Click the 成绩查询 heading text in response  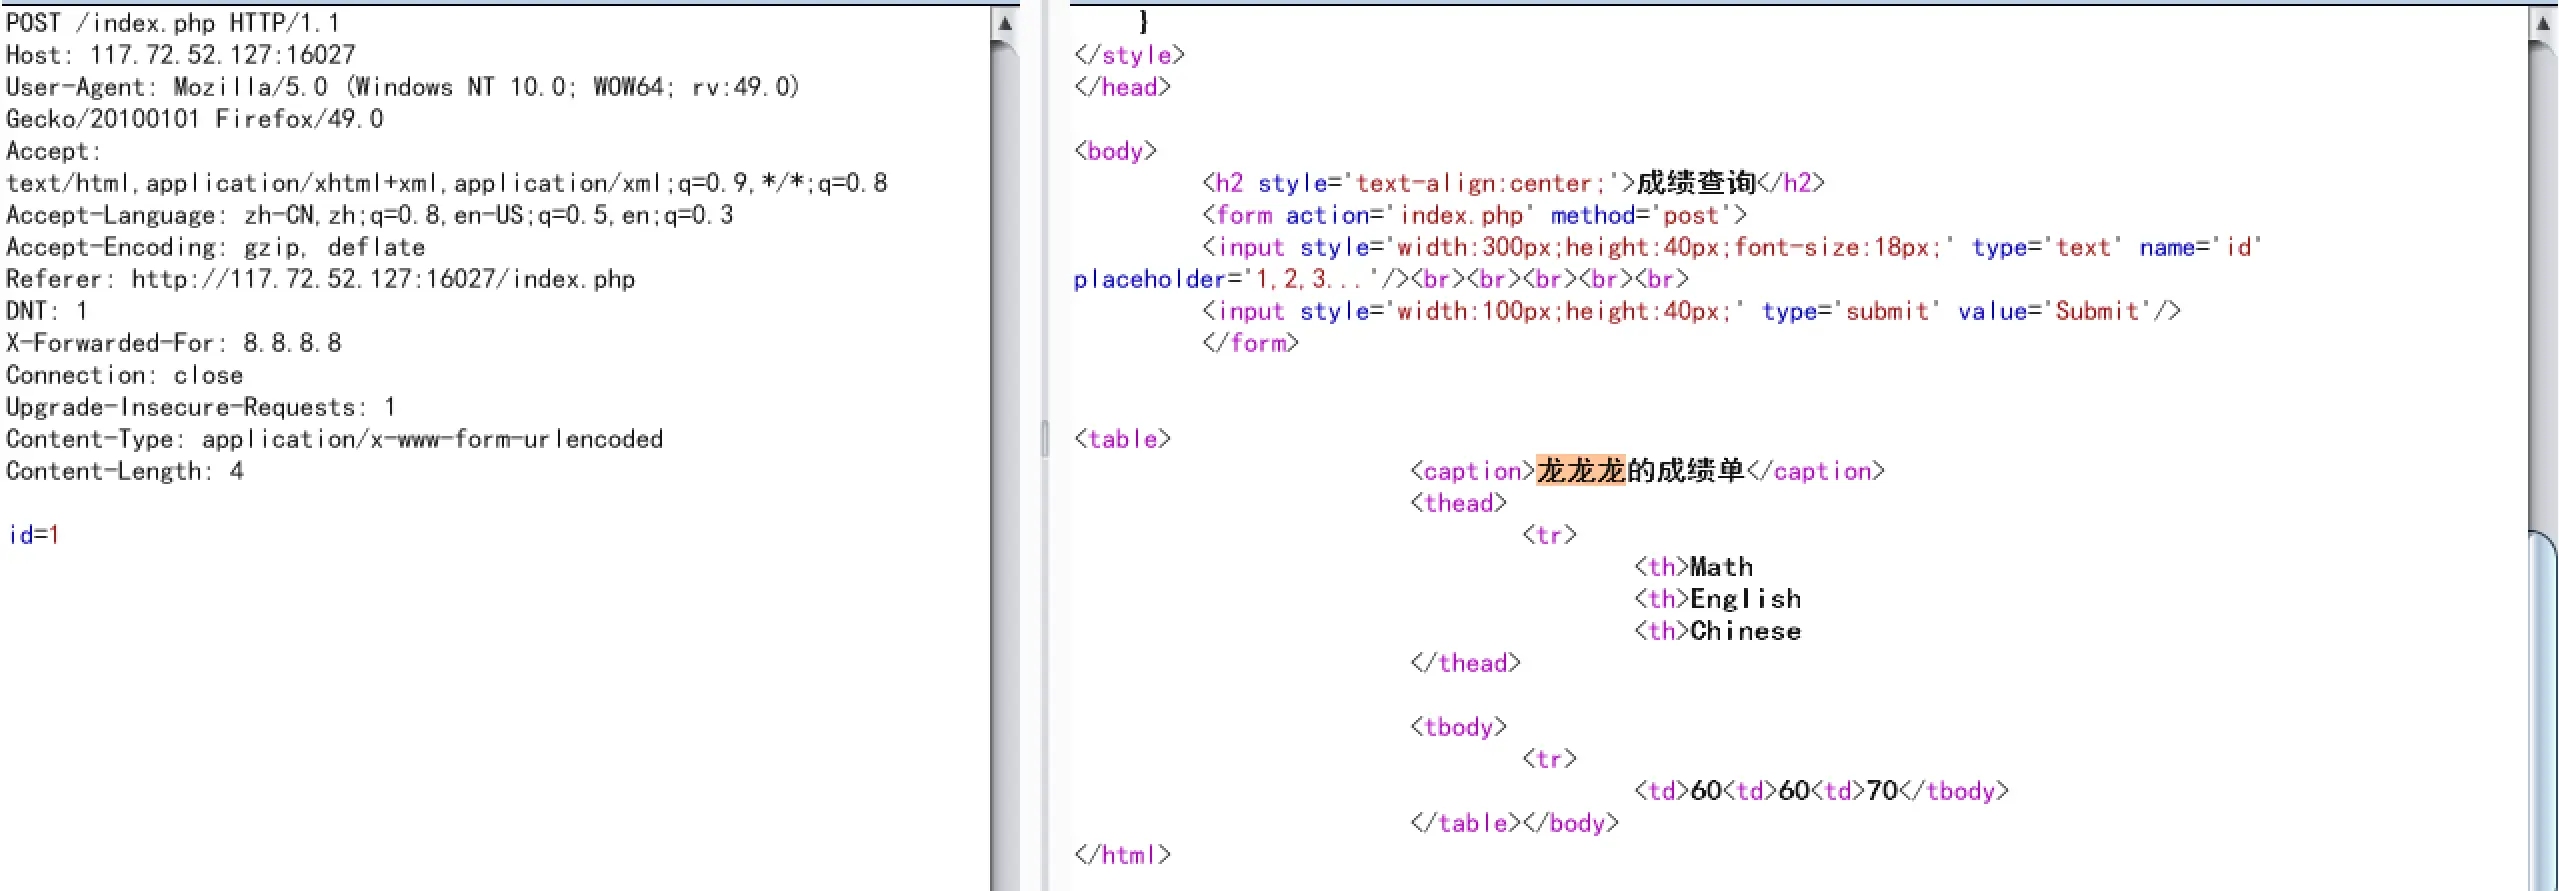pyautogui.click(x=1696, y=183)
